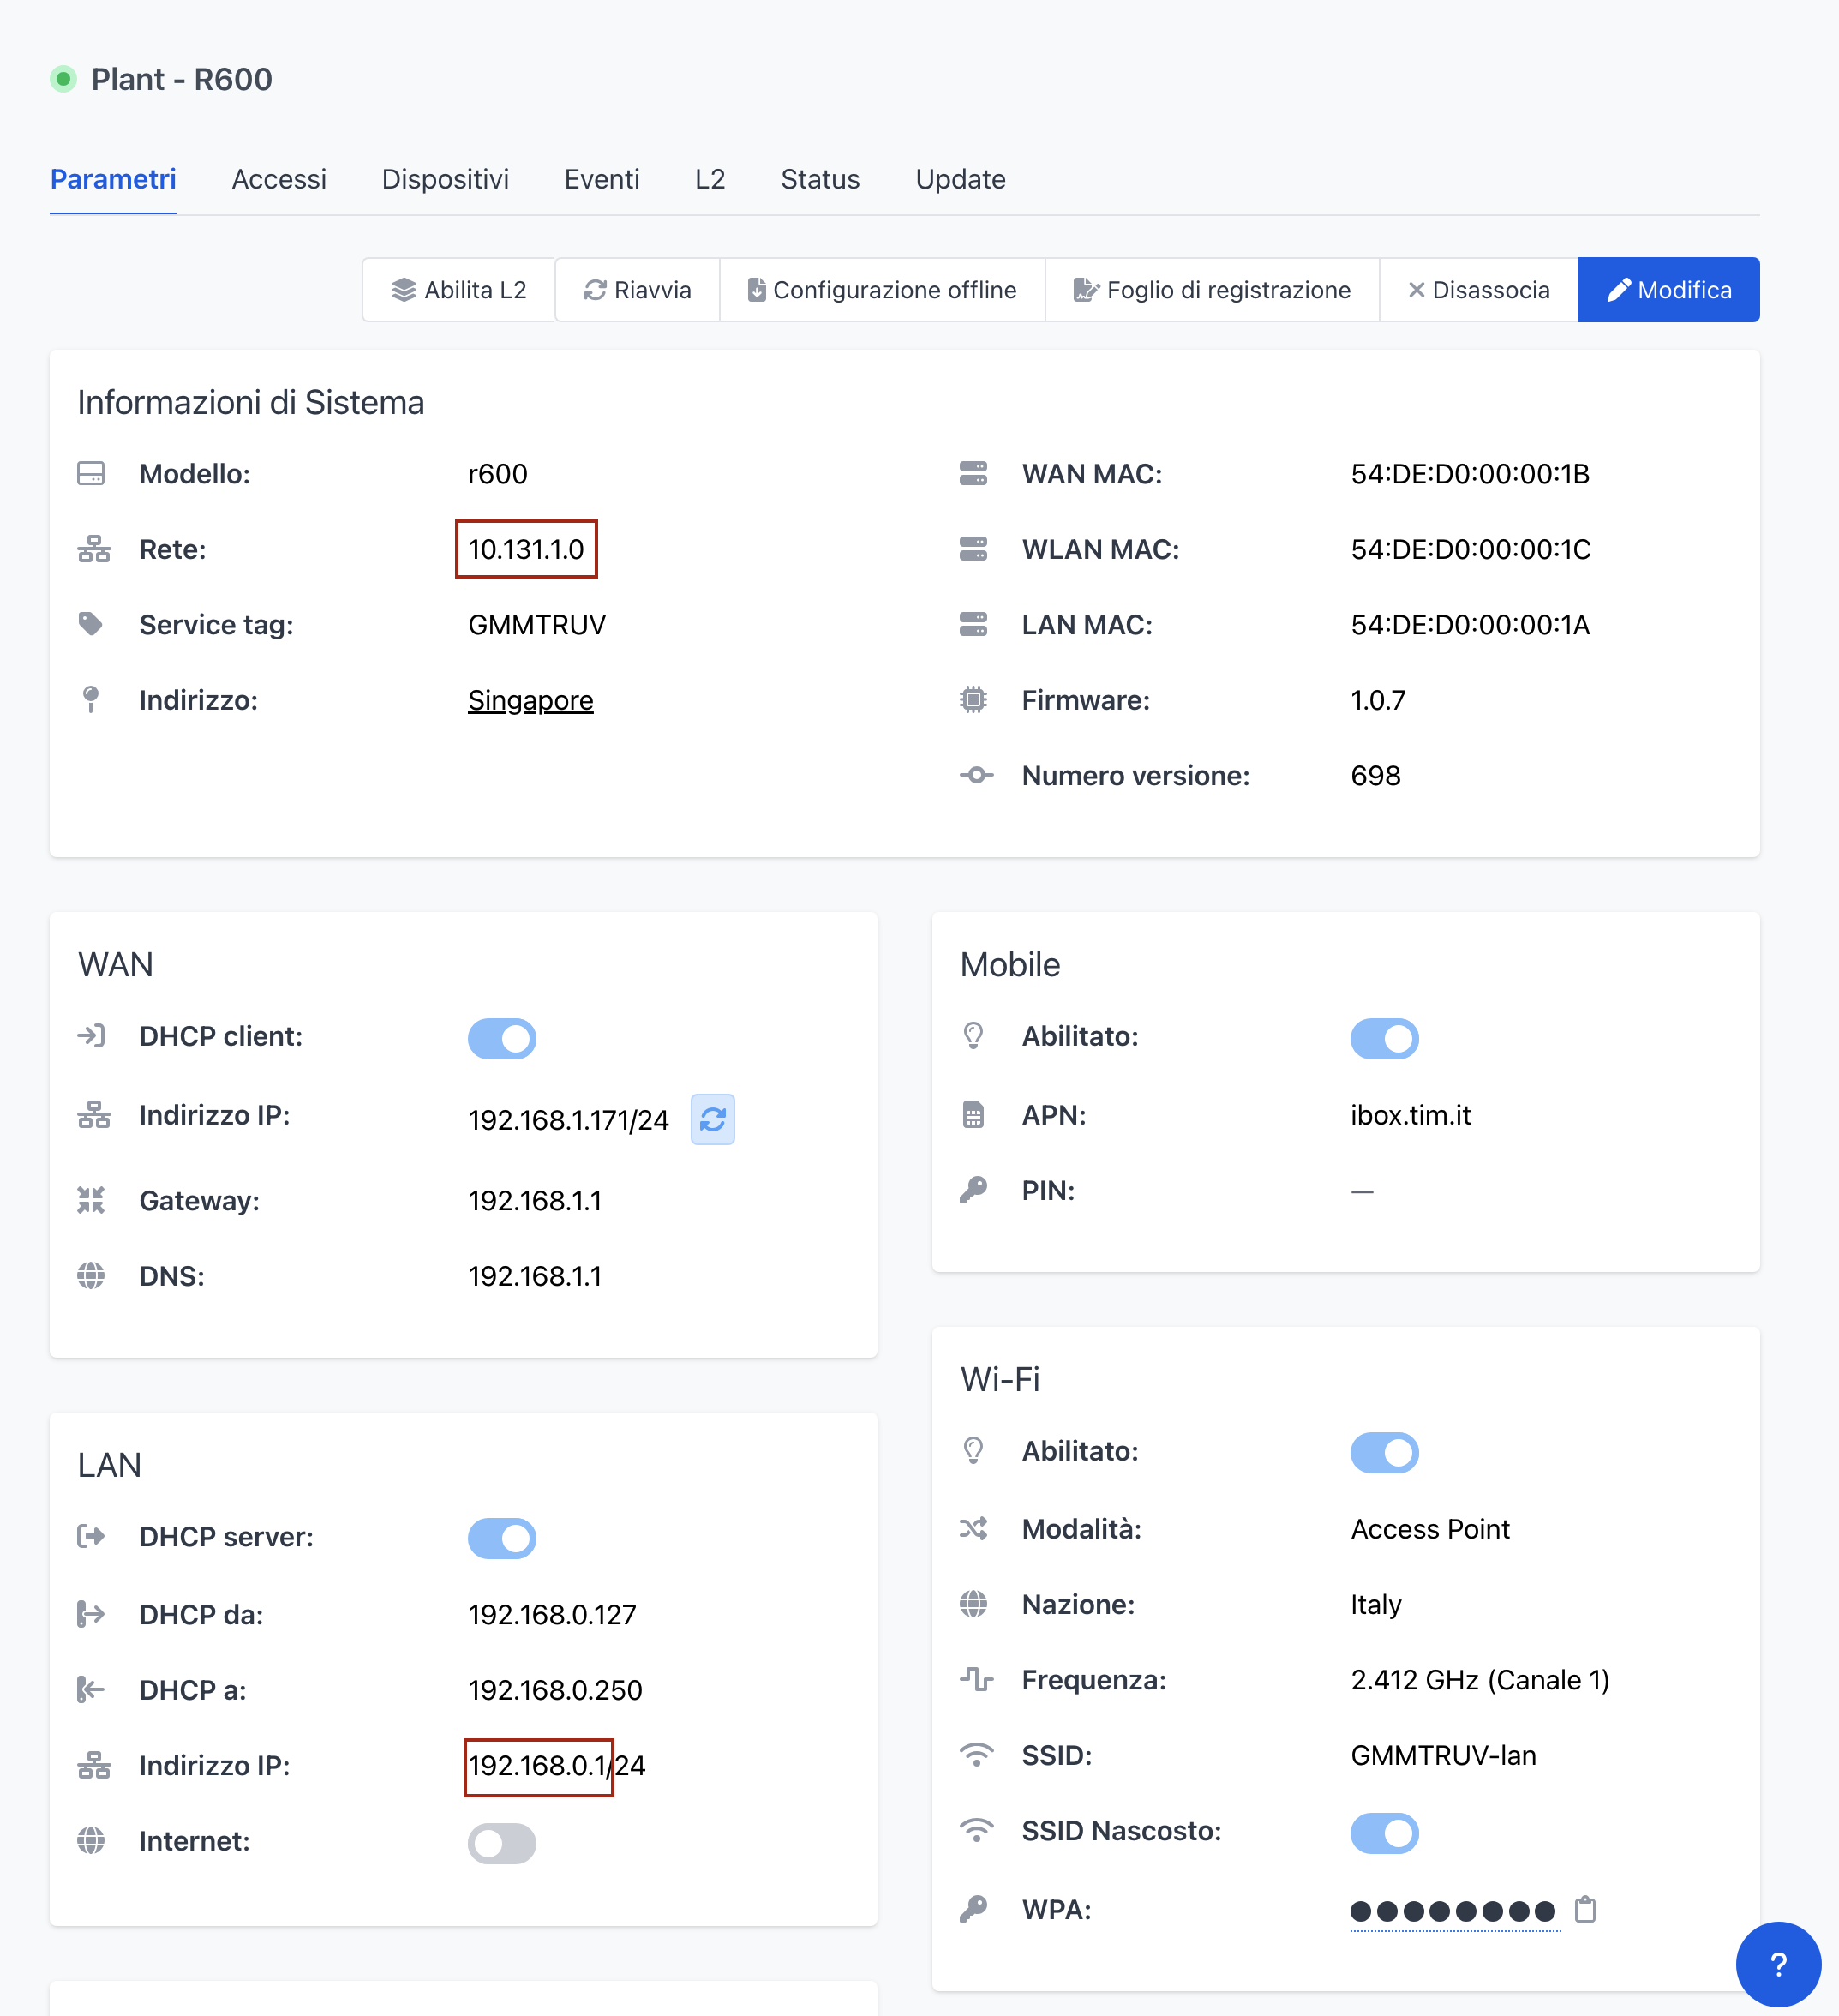Toggle the WAN DHCP client switch
Image resolution: width=1839 pixels, height=2016 pixels.
coord(502,1038)
